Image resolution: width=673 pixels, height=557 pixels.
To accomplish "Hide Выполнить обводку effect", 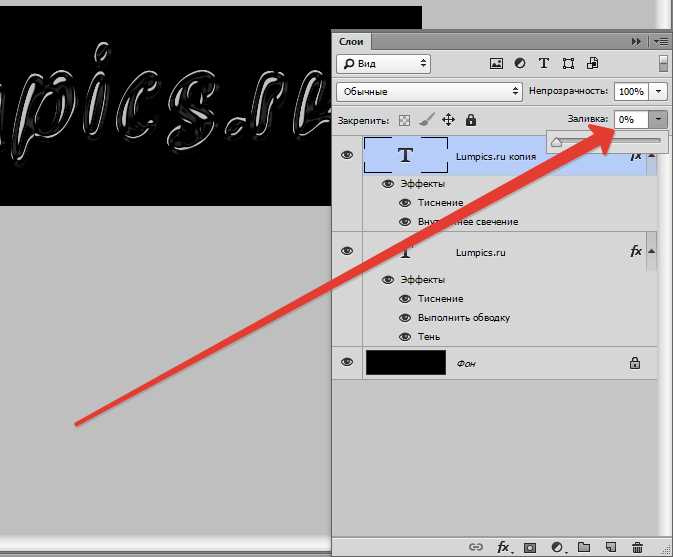I will (x=405, y=318).
